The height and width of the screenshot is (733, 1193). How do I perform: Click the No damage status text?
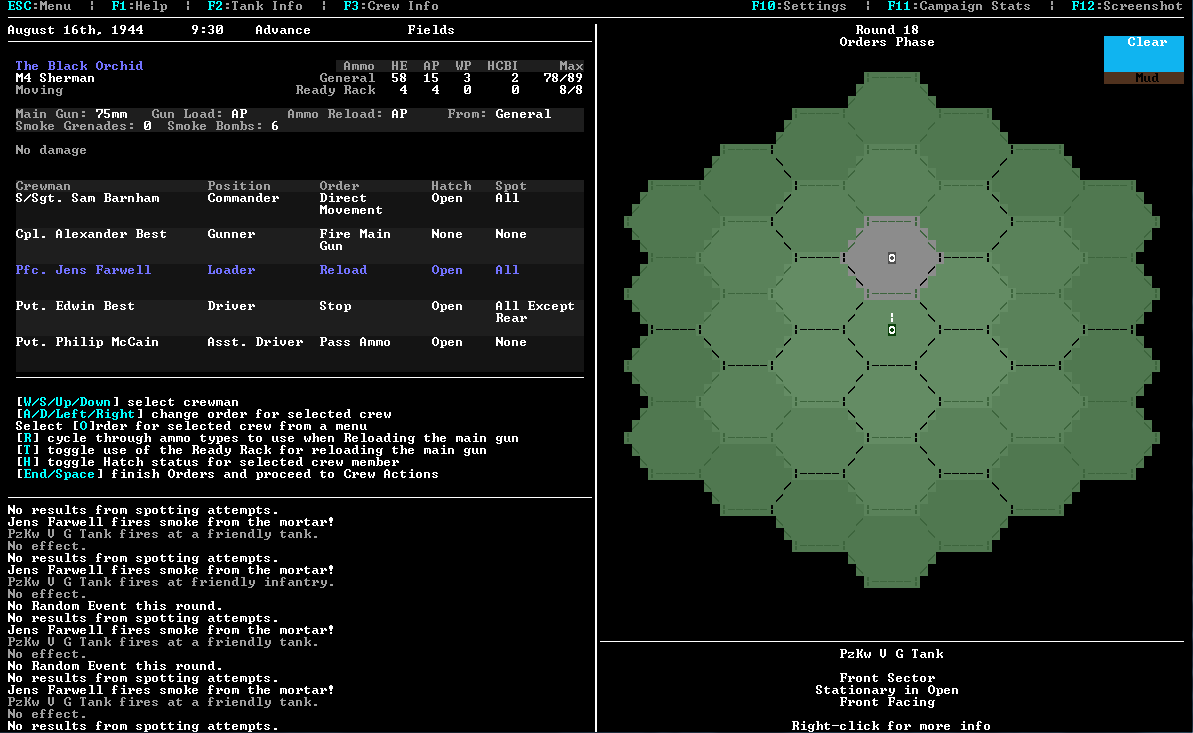point(51,150)
